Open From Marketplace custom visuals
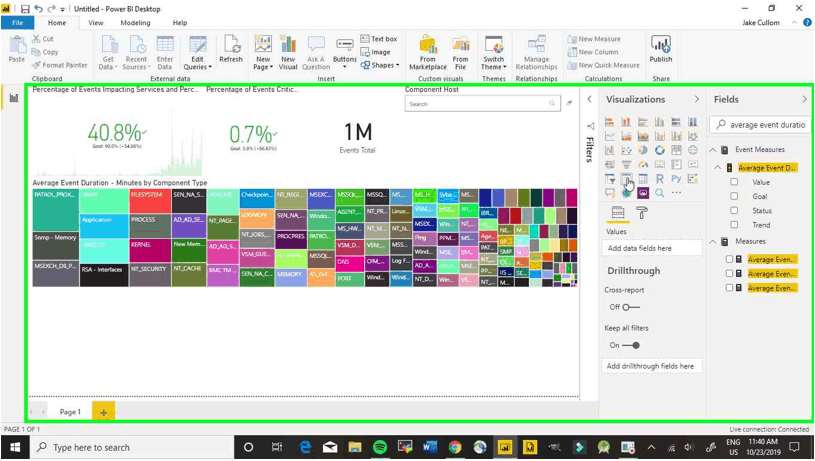This screenshot has width=815, height=461. (x=428, y=52)
